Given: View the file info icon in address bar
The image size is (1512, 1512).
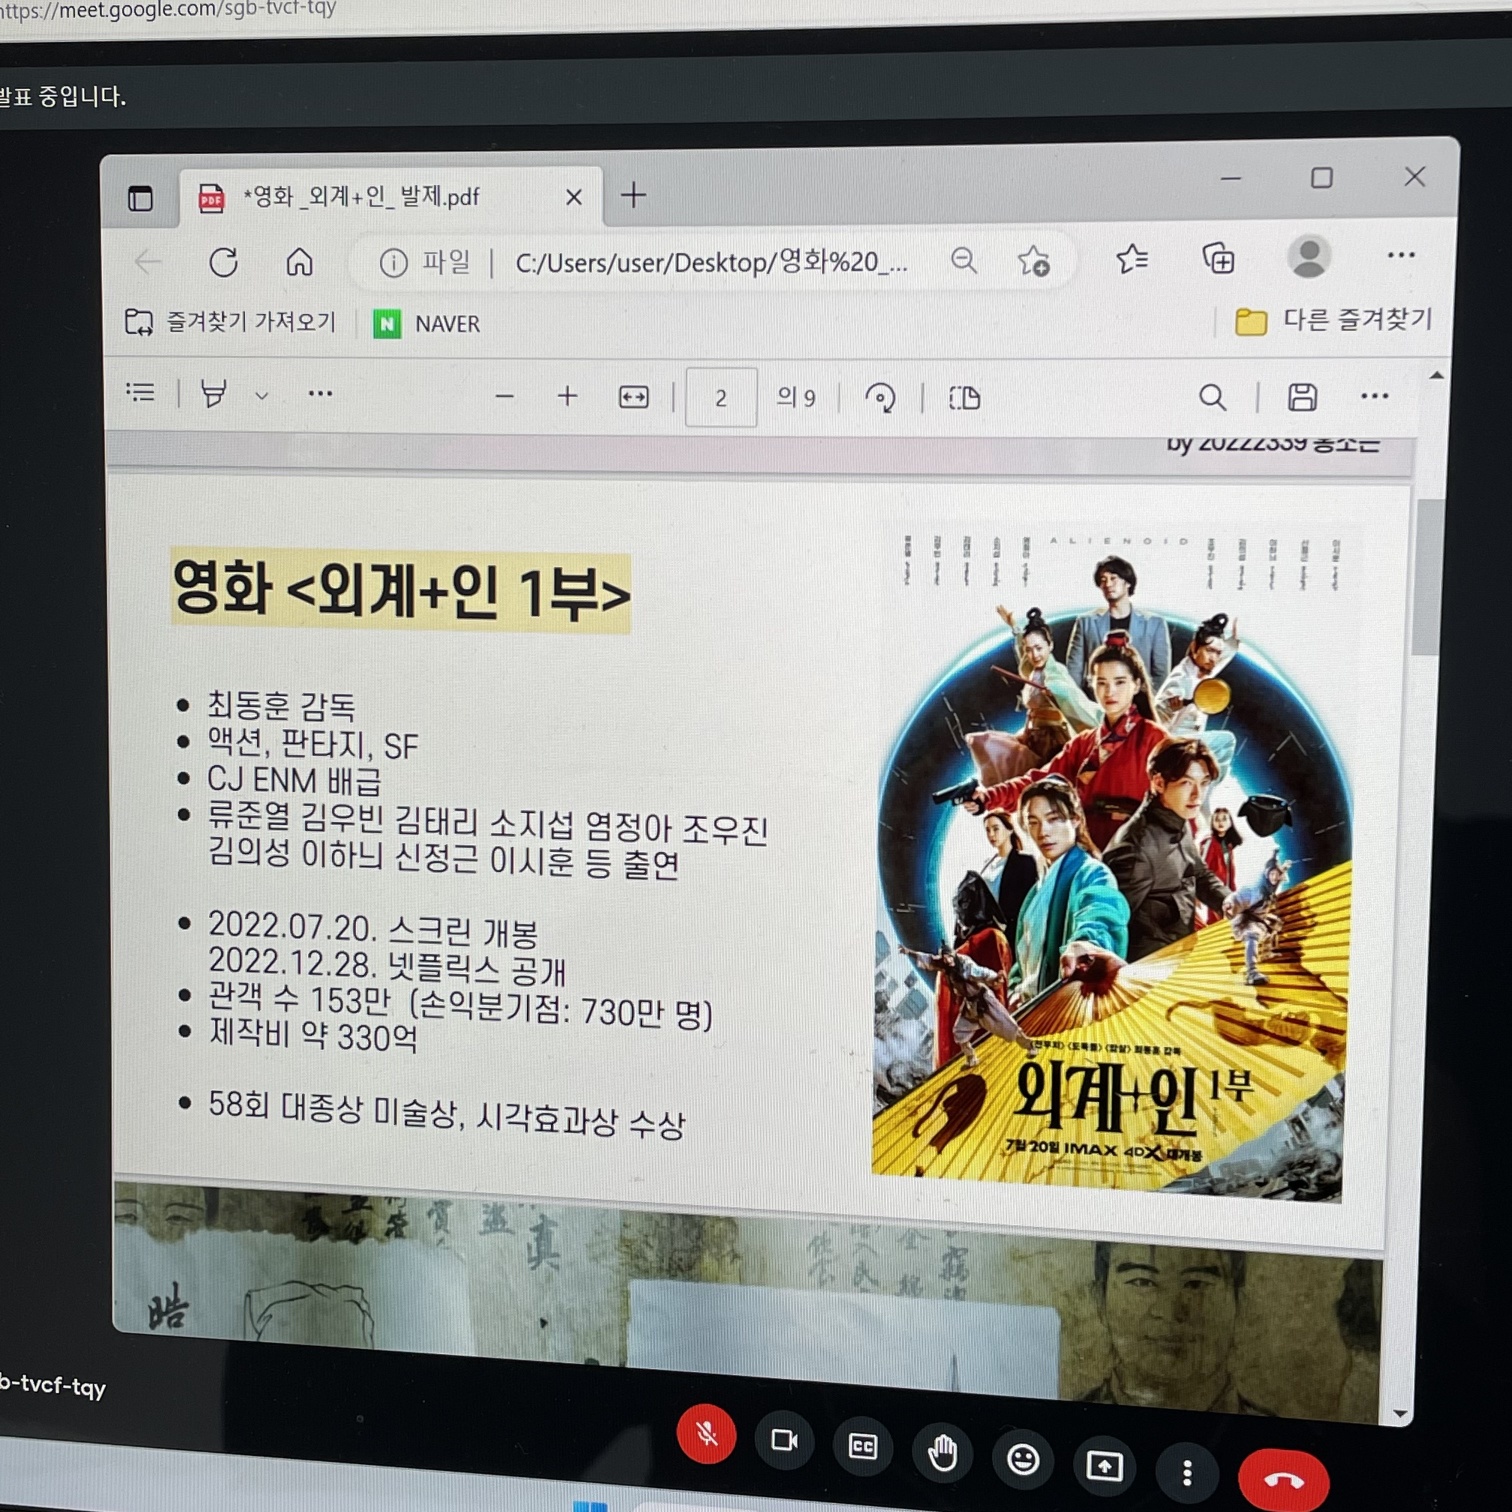Looking at the screenshot, I should (x=393, y=263).
